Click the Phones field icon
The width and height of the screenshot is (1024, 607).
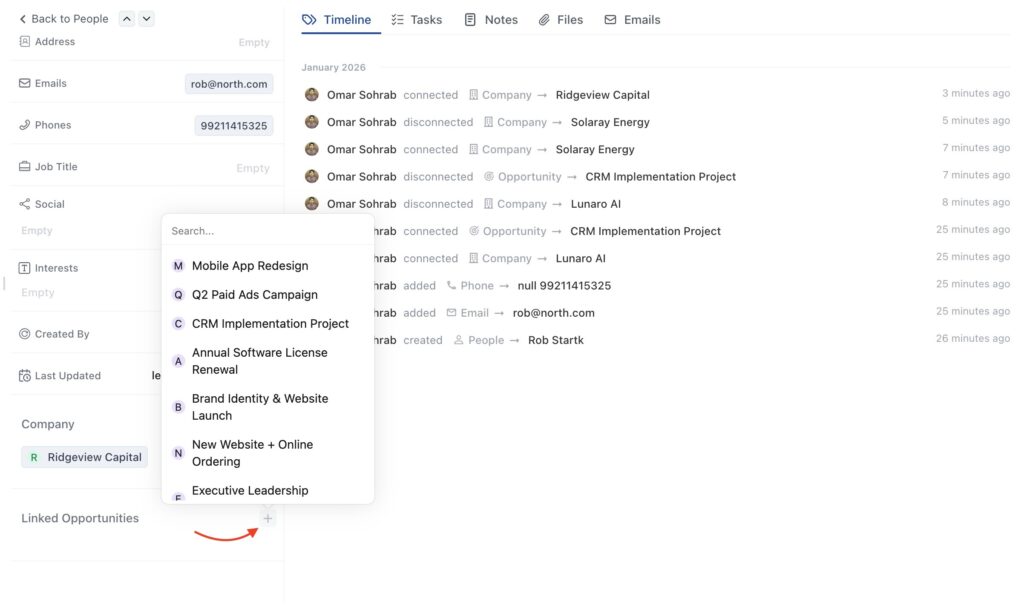25,125
